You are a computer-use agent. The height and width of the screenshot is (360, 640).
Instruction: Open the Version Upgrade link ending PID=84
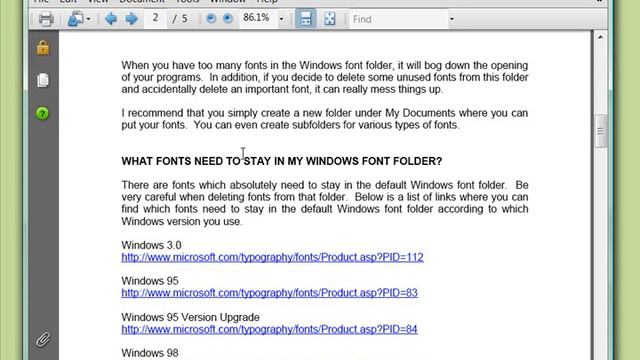click(269, 329)
